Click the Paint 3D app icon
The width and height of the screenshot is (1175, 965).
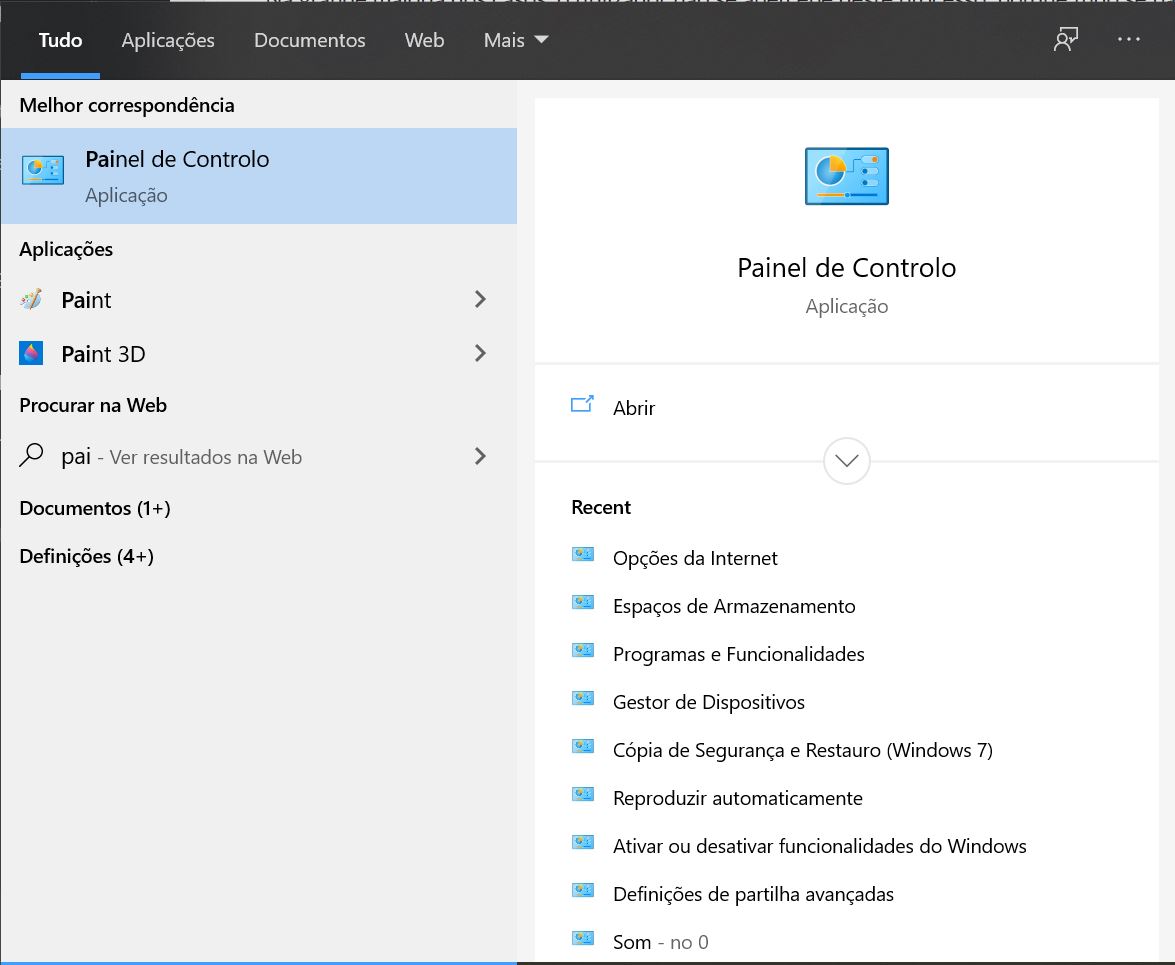click(x=31, y=354)
